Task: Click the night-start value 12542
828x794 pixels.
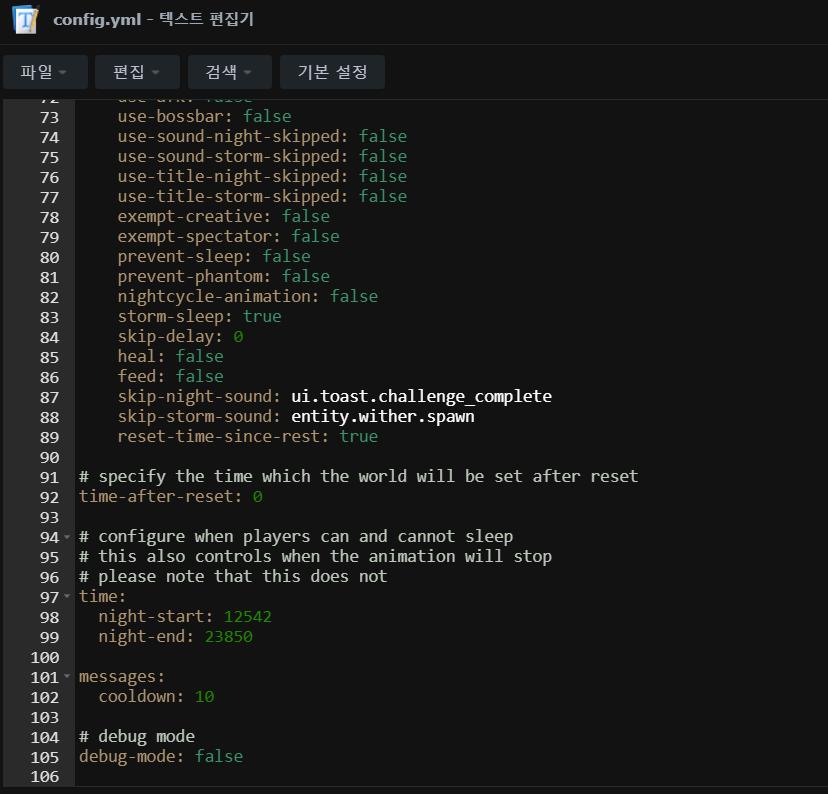Action: click(x=247, y=617)
